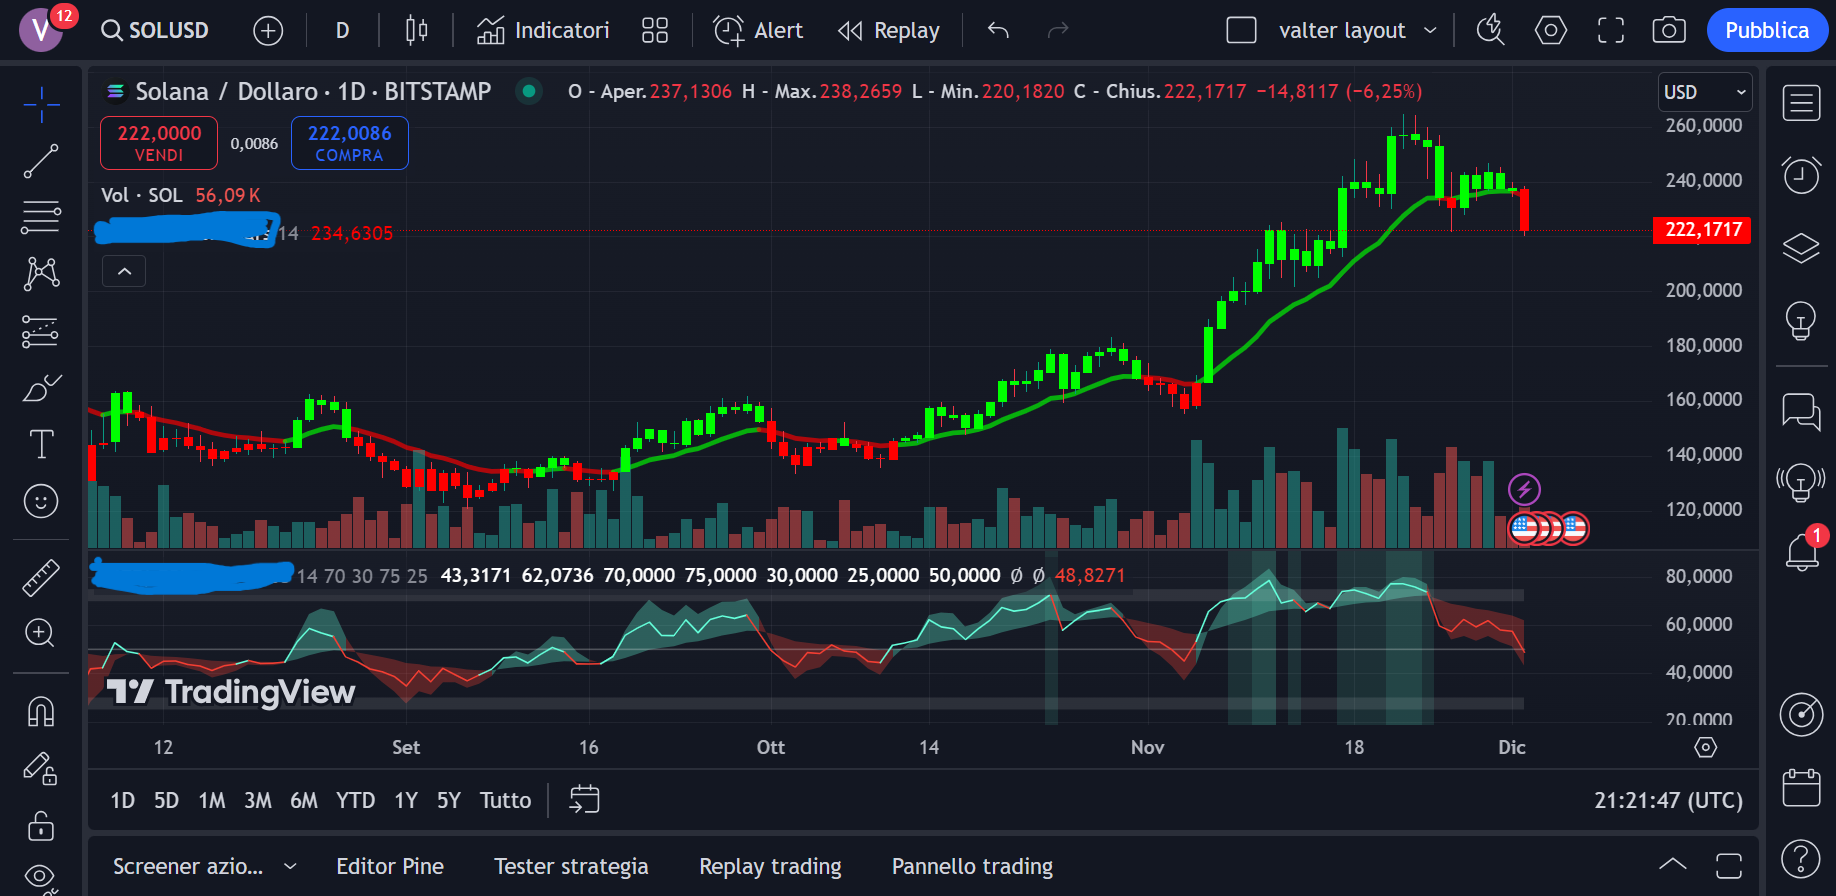Open the Tester strategia tab

[x=571, y=866]
